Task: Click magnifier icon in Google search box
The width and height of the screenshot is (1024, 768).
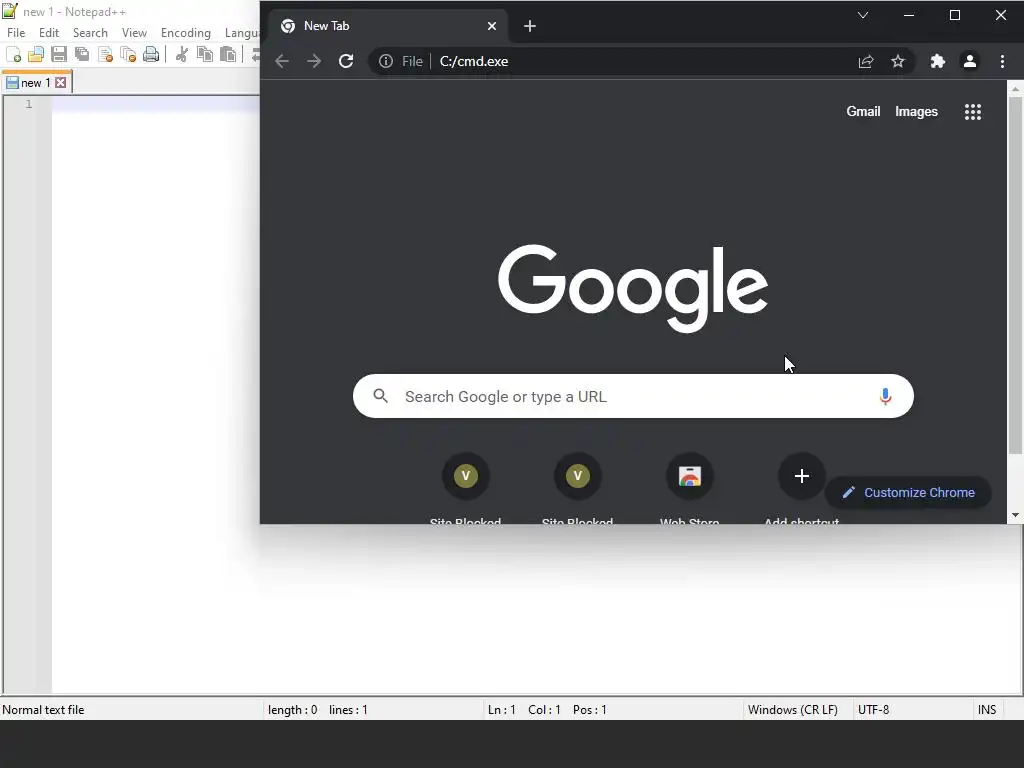Action: click(x=381, y=396)
